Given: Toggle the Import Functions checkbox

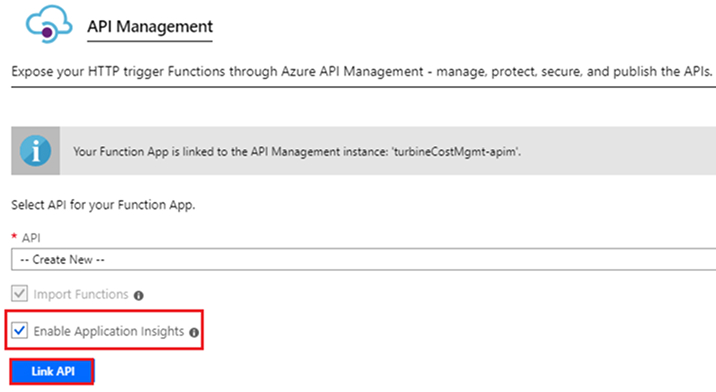Looking at the screenshot, I should tap(20, 294).
